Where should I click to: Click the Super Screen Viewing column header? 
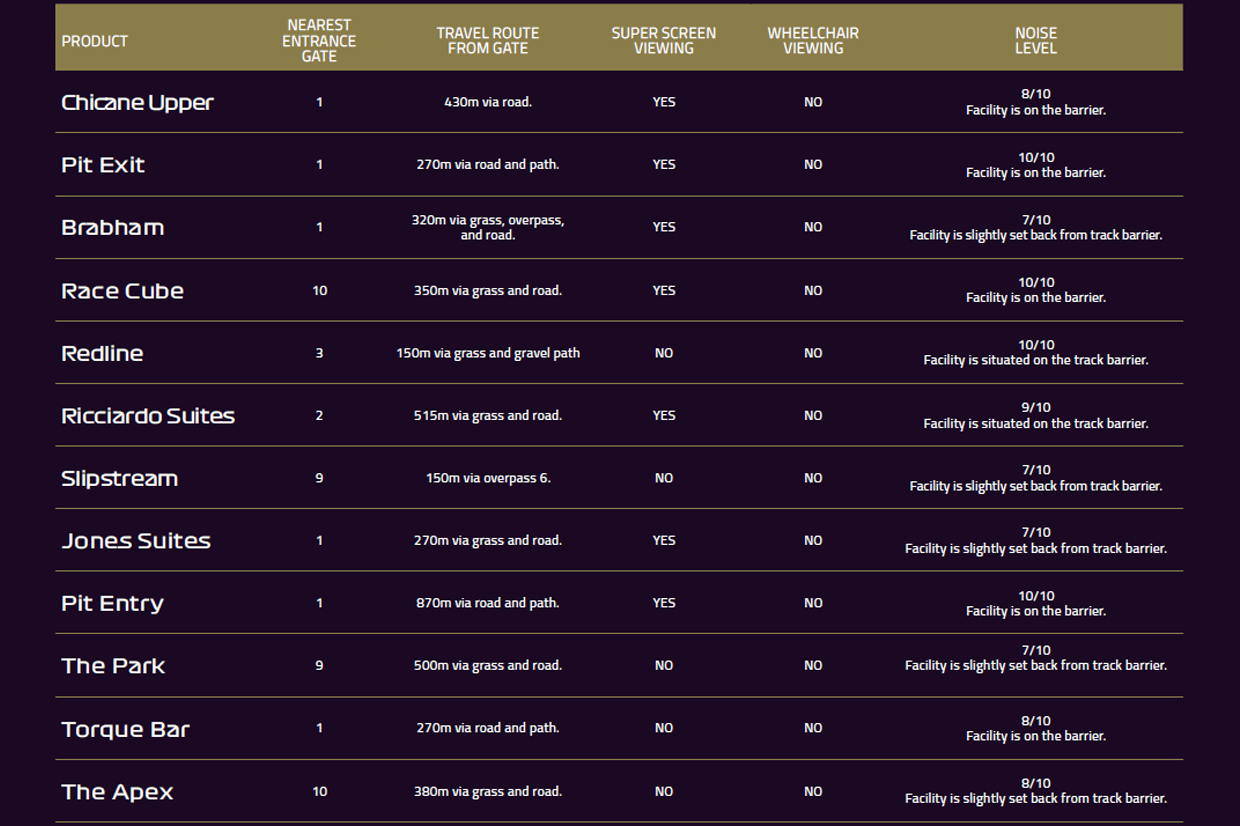coord(663,41)
